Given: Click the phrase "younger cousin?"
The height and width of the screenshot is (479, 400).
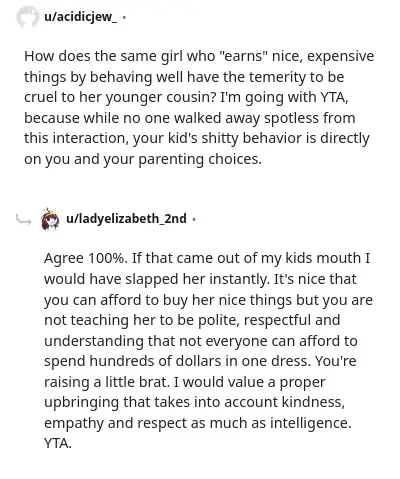Looking at the screenshot, I should [x=161, y=98].
